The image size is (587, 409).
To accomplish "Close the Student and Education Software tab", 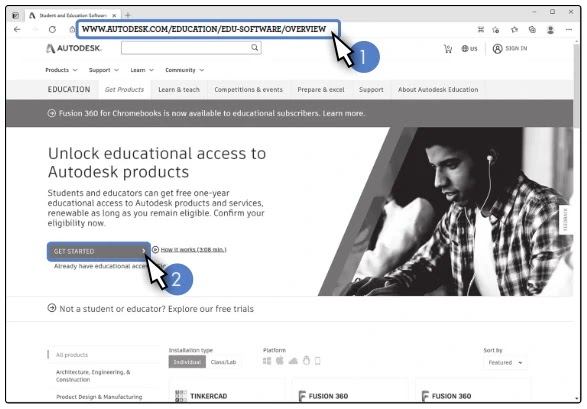I will tap(114, 15).
